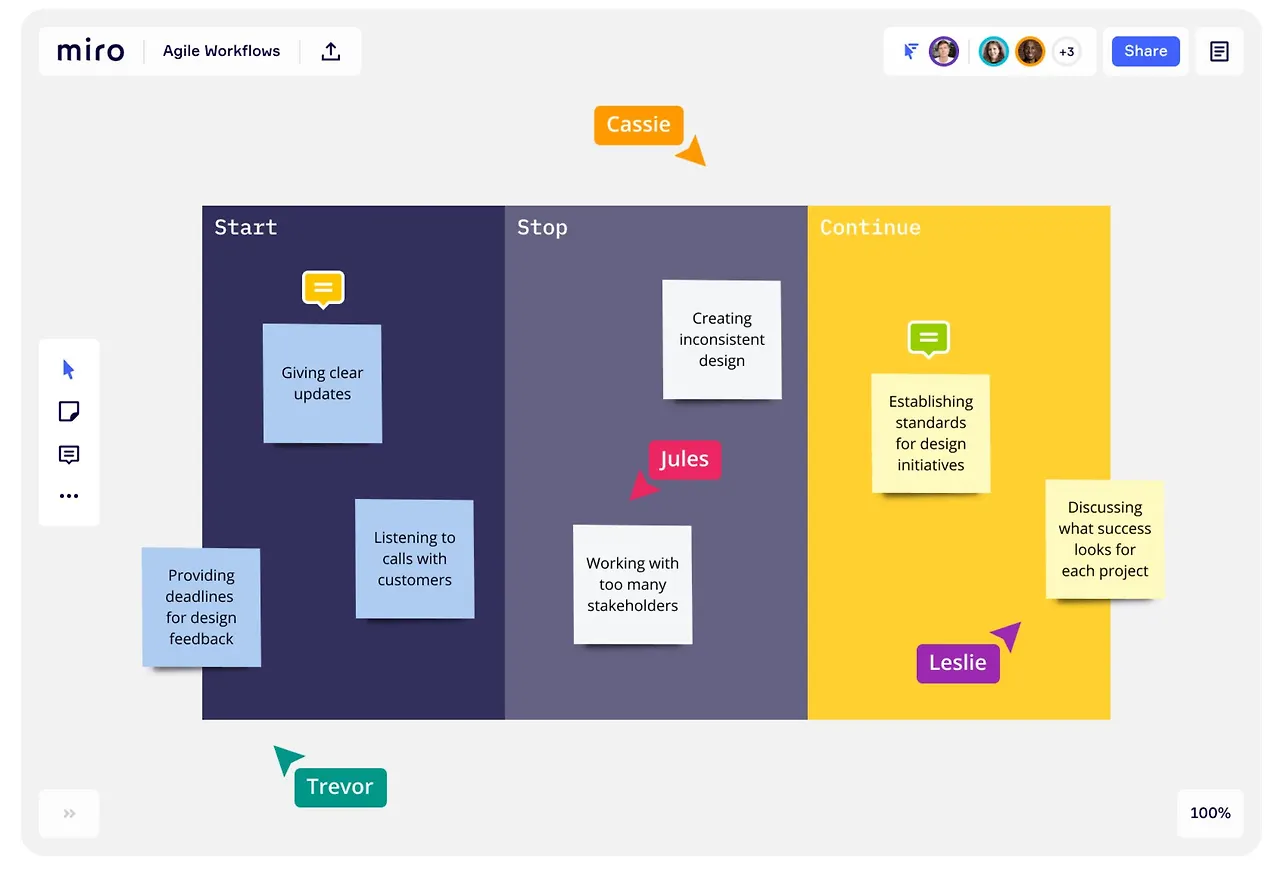The image size is (1280, 871).
Task: Open green comment above Establishing standards note
Action: coord(929,339)
